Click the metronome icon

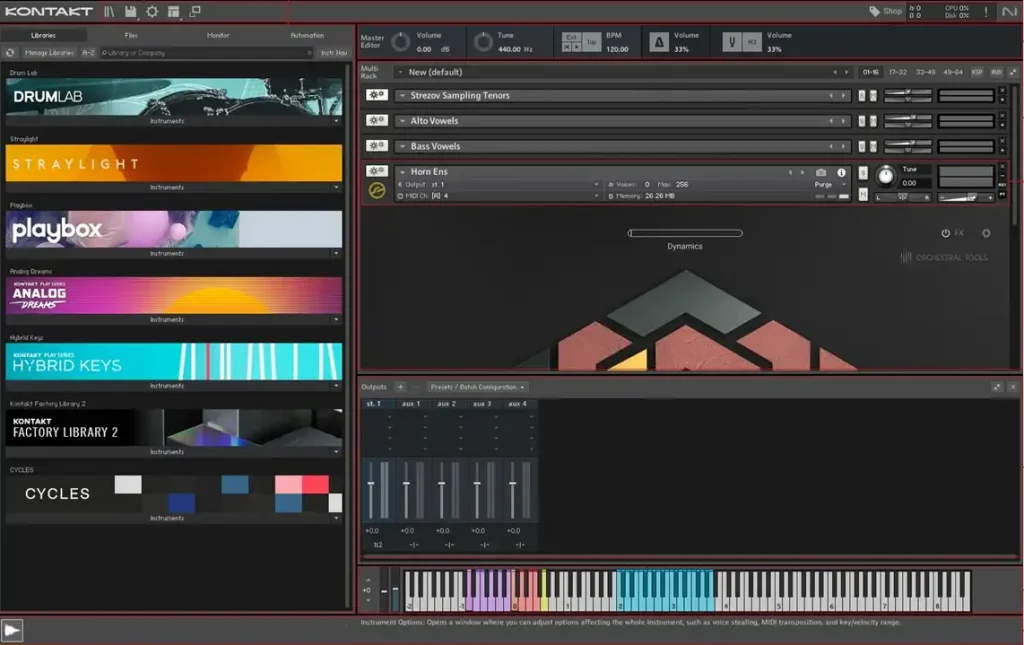click(x=658, y=42)
